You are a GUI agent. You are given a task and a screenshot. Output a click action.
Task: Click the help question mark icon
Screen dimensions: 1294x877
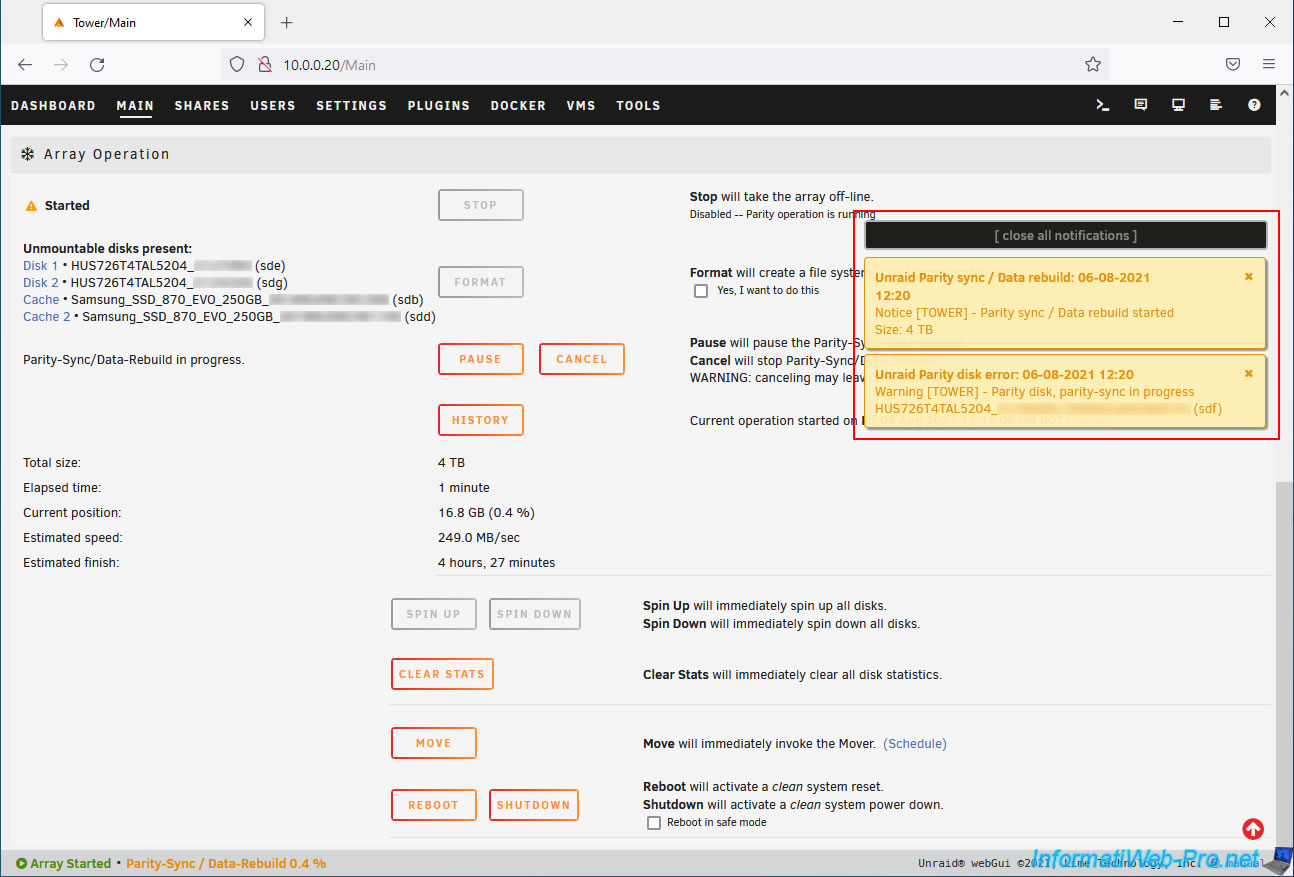1254,105
